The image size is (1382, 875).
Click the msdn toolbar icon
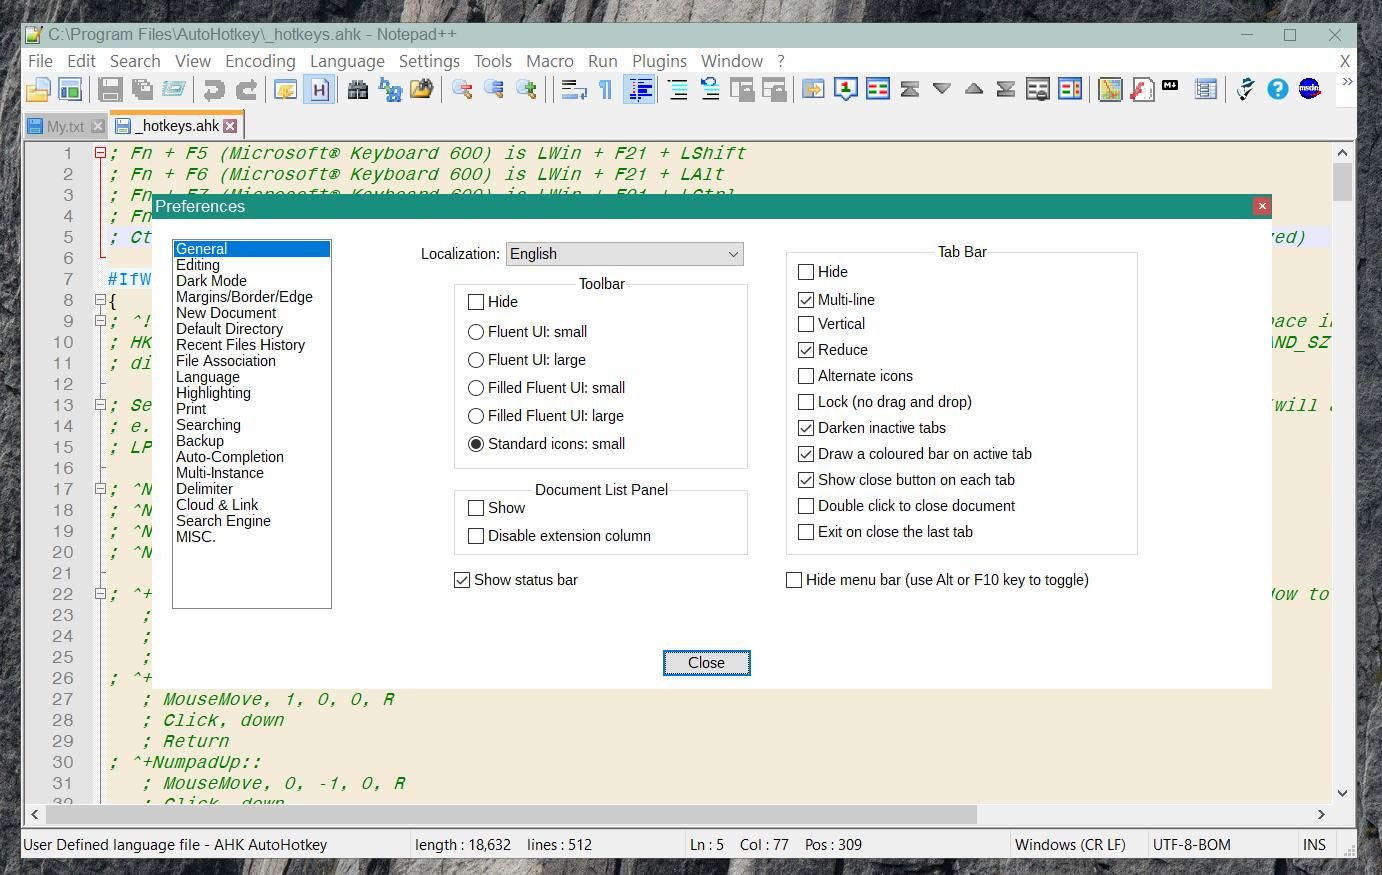1309,90
